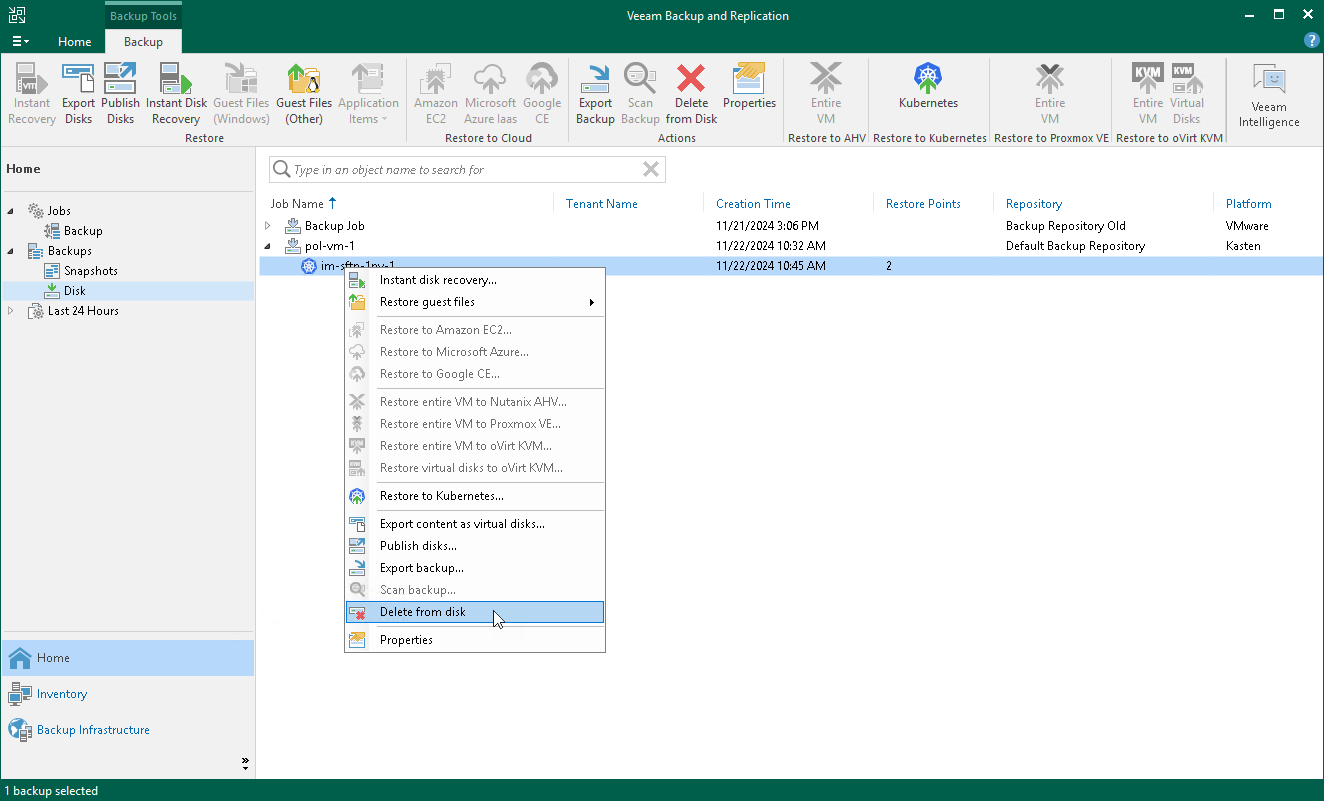This screenshot has height=801, width=1324.
Task: Click the VMware platform cell
Action: pos(1247,226)
